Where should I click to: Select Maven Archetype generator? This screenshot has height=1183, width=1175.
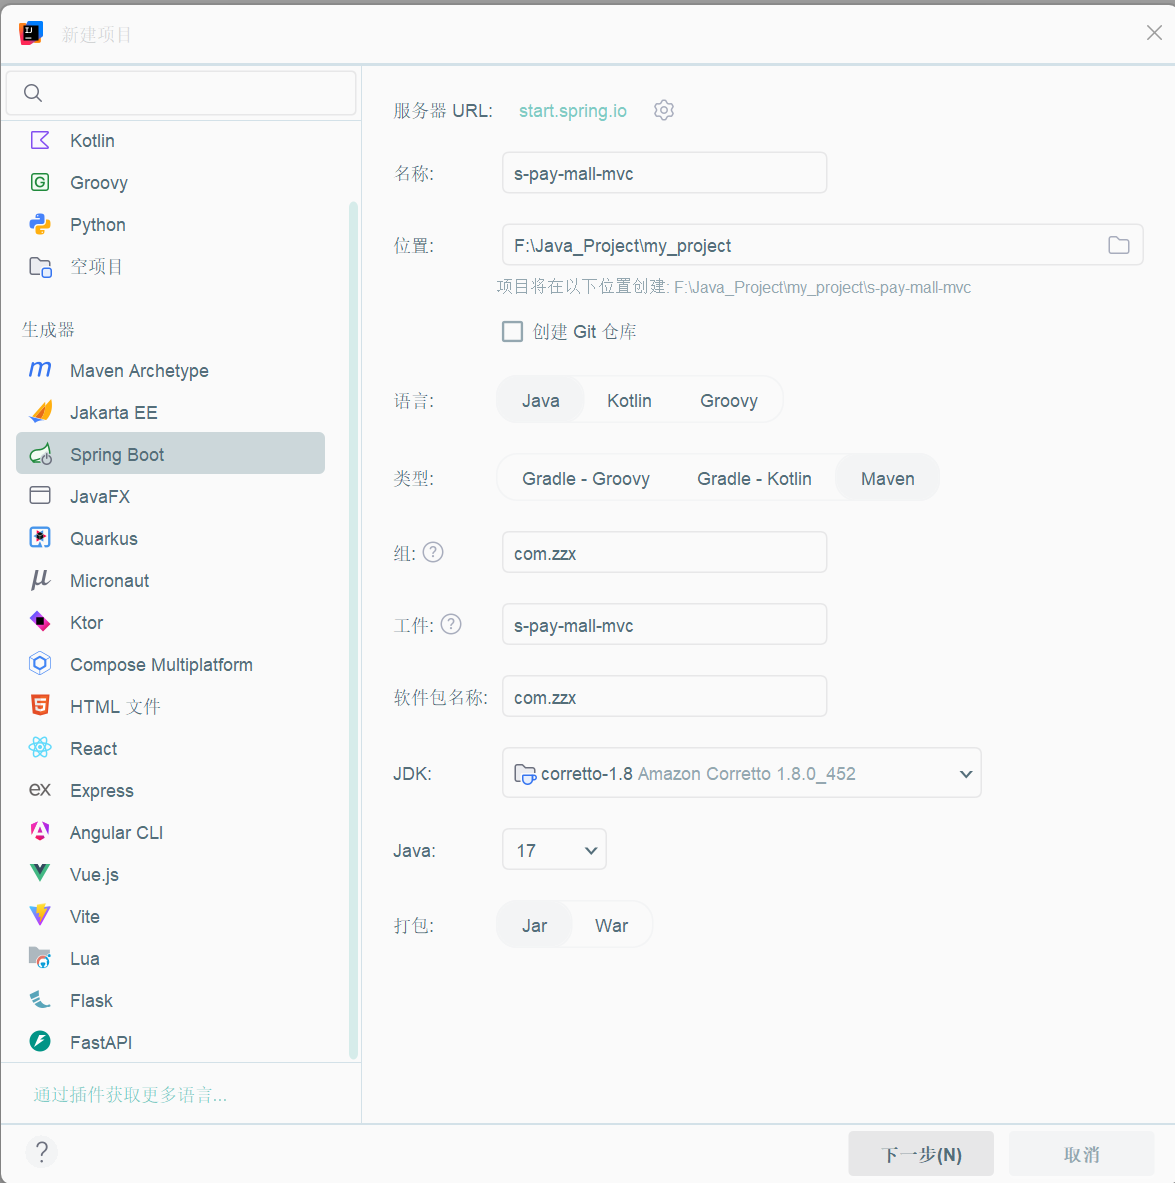pyautogui.click(x=171, y=370)
